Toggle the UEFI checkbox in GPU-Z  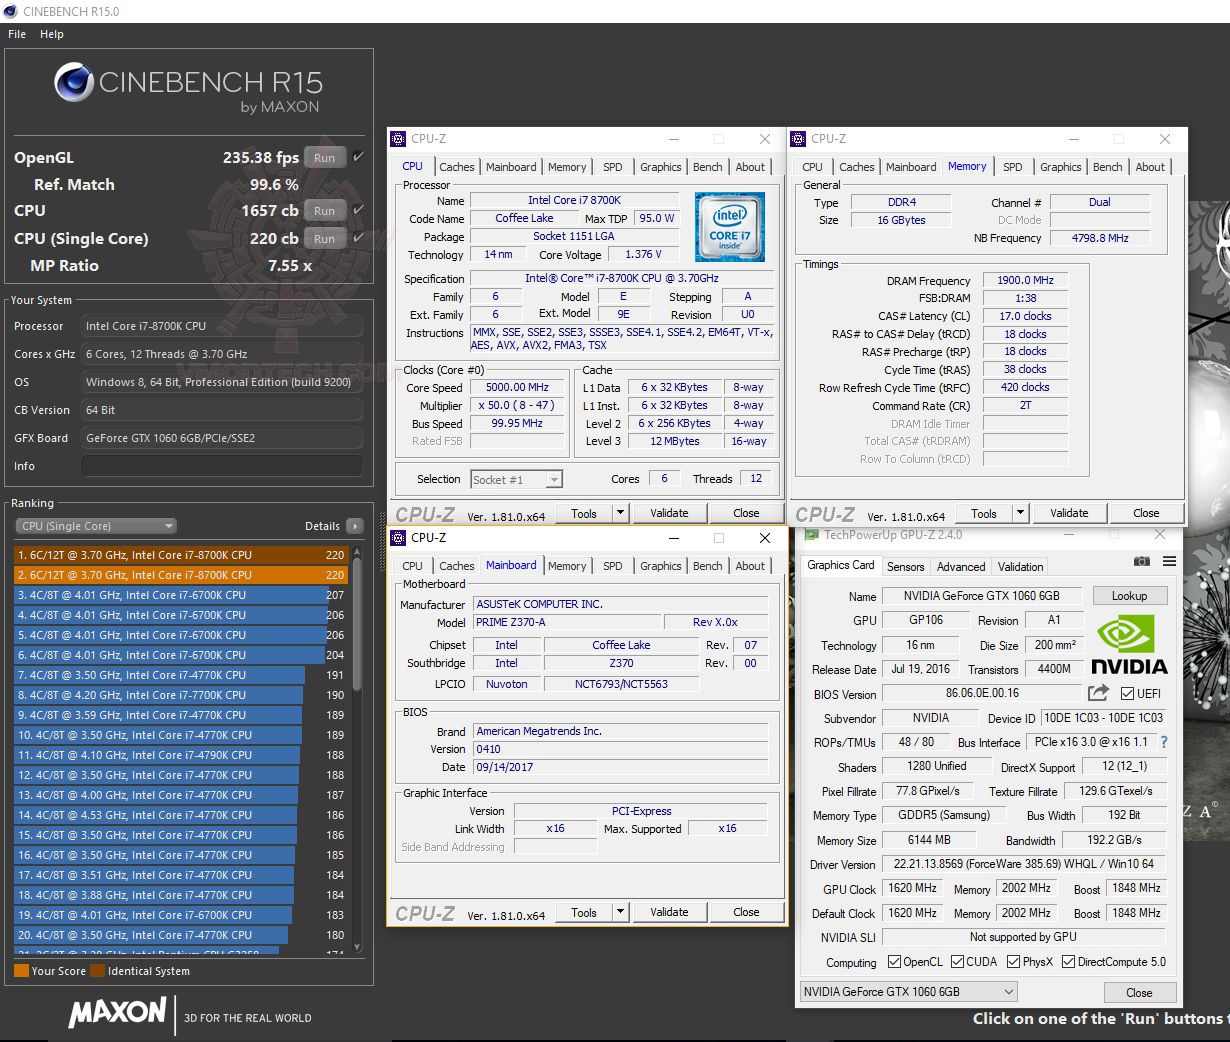(x=1127, y=694)
